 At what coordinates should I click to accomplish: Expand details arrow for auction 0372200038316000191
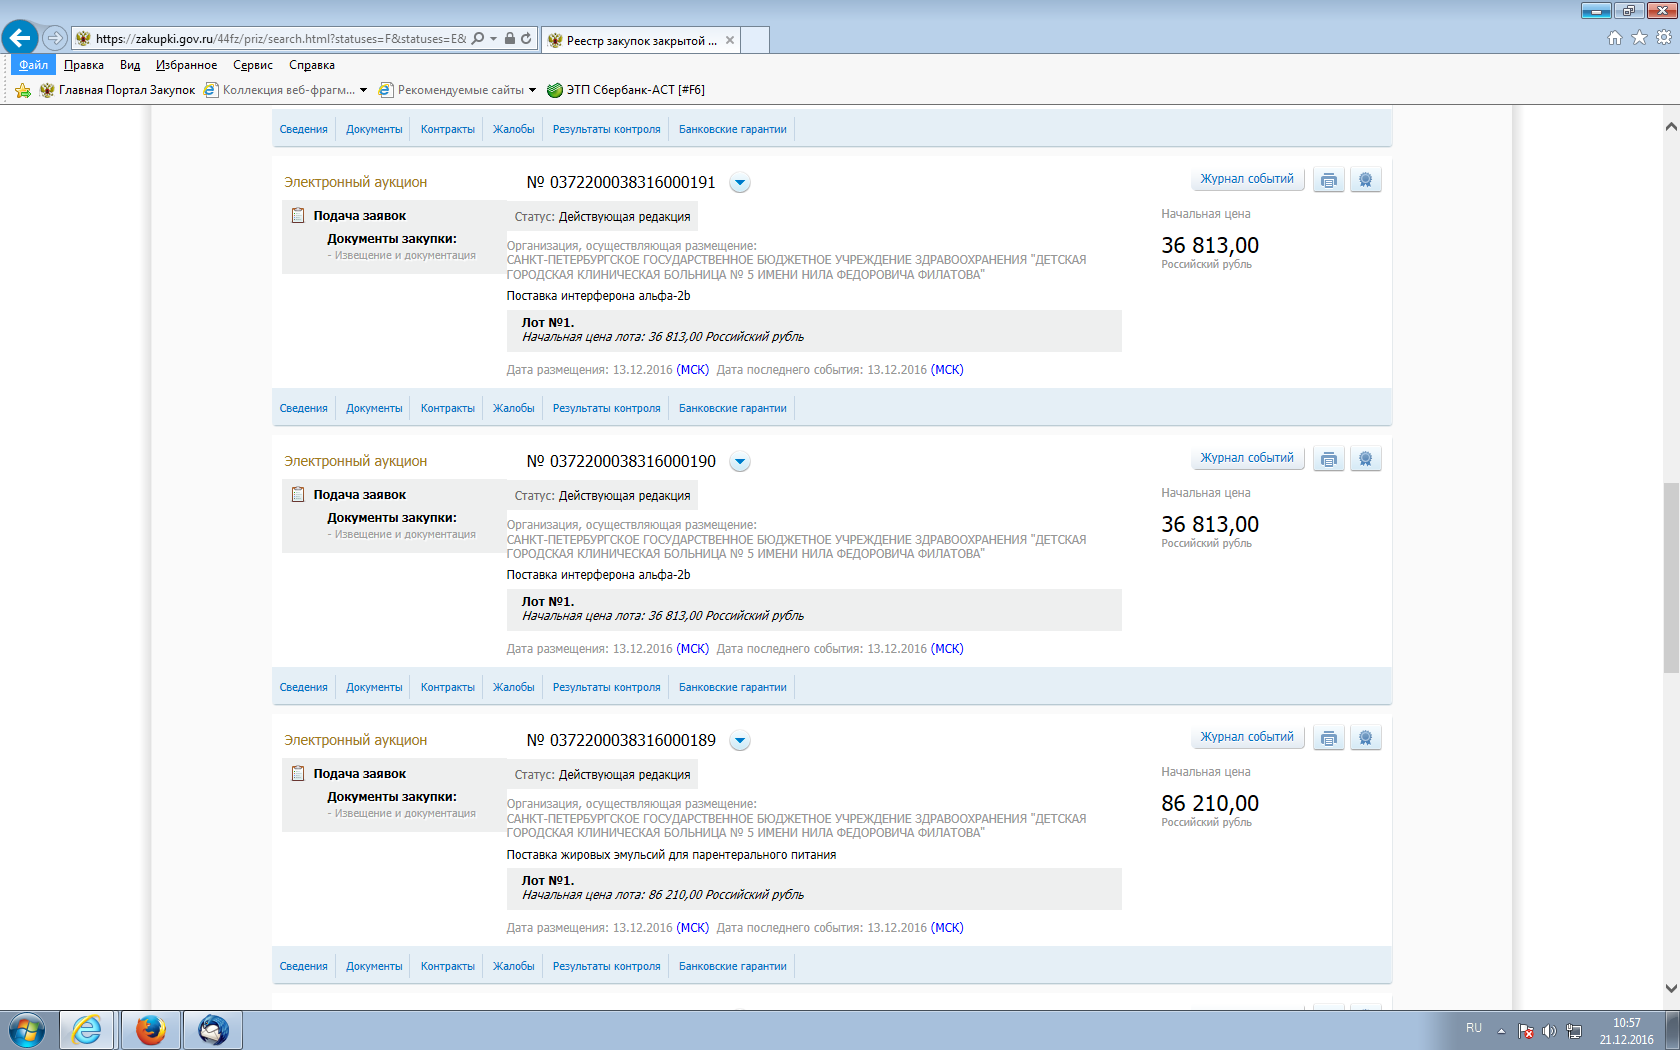(740, 183)
